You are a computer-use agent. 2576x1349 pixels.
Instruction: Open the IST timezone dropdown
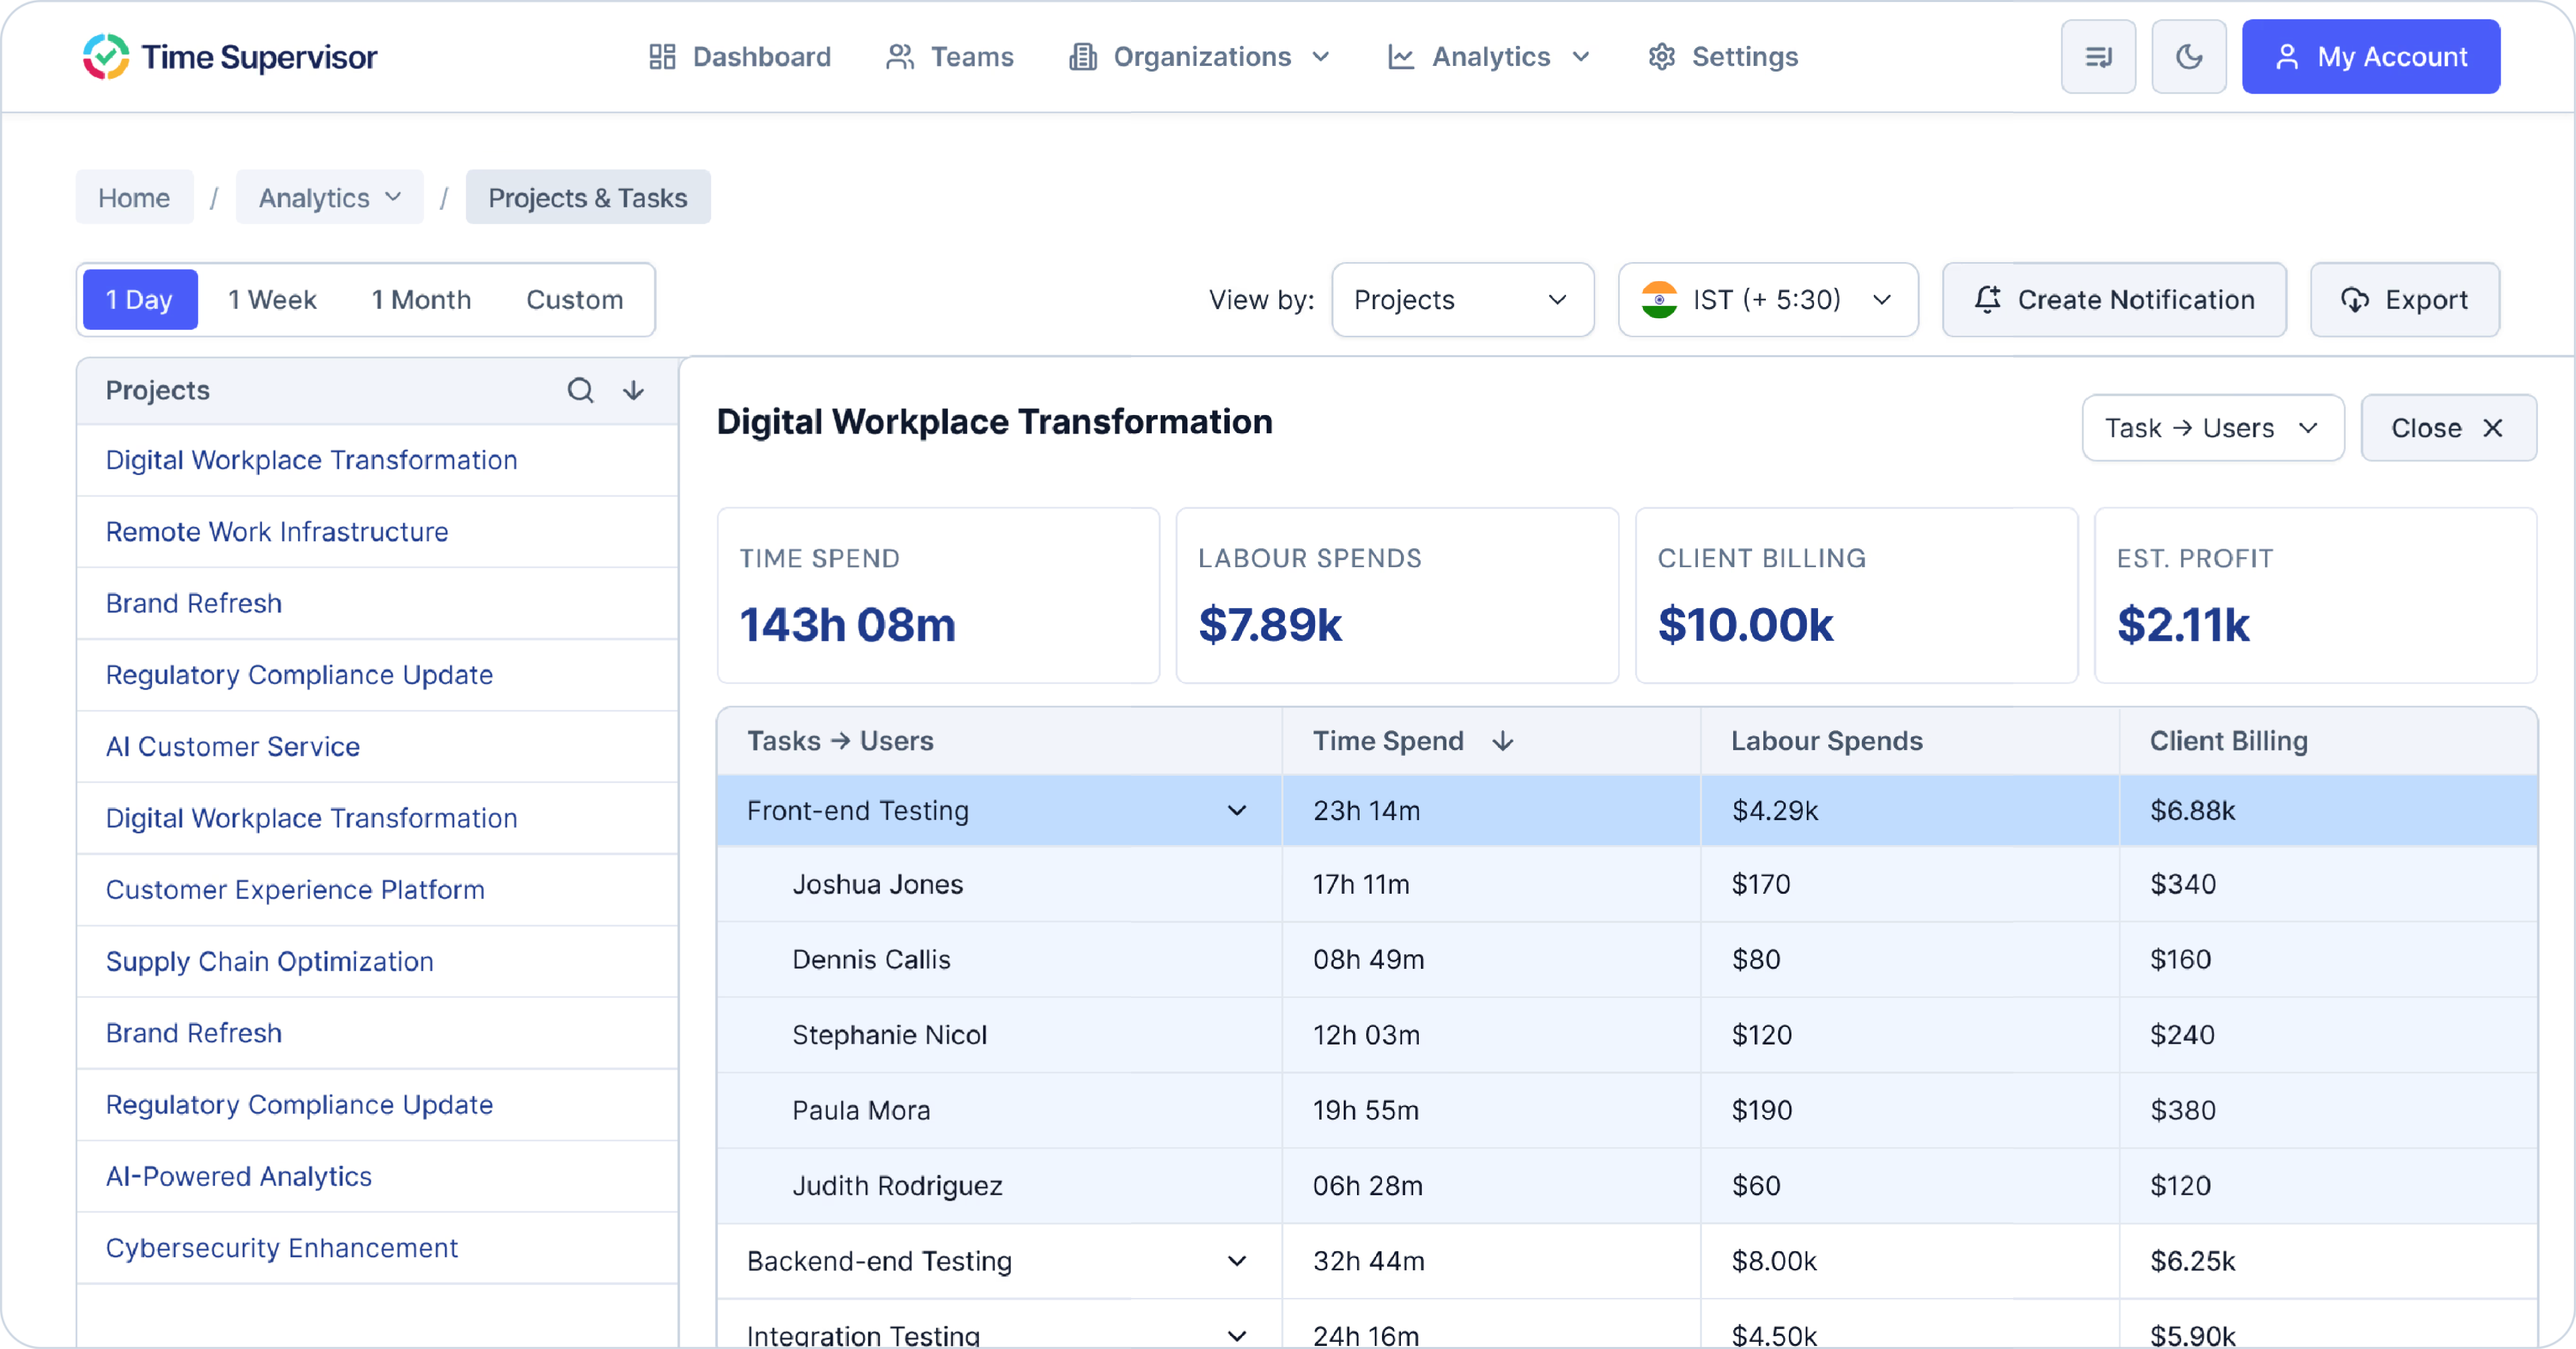[x=1767, y=300]
